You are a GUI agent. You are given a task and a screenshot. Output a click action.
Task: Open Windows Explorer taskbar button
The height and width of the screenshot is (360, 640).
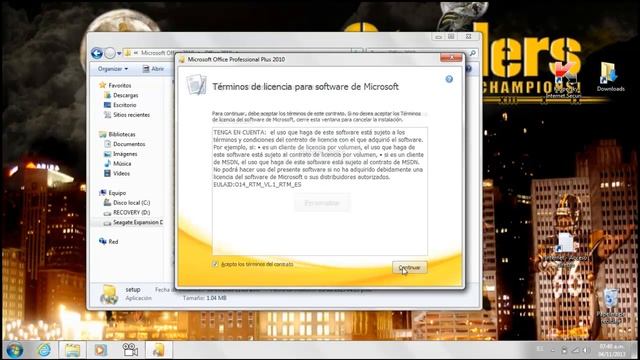coord(73,350)
